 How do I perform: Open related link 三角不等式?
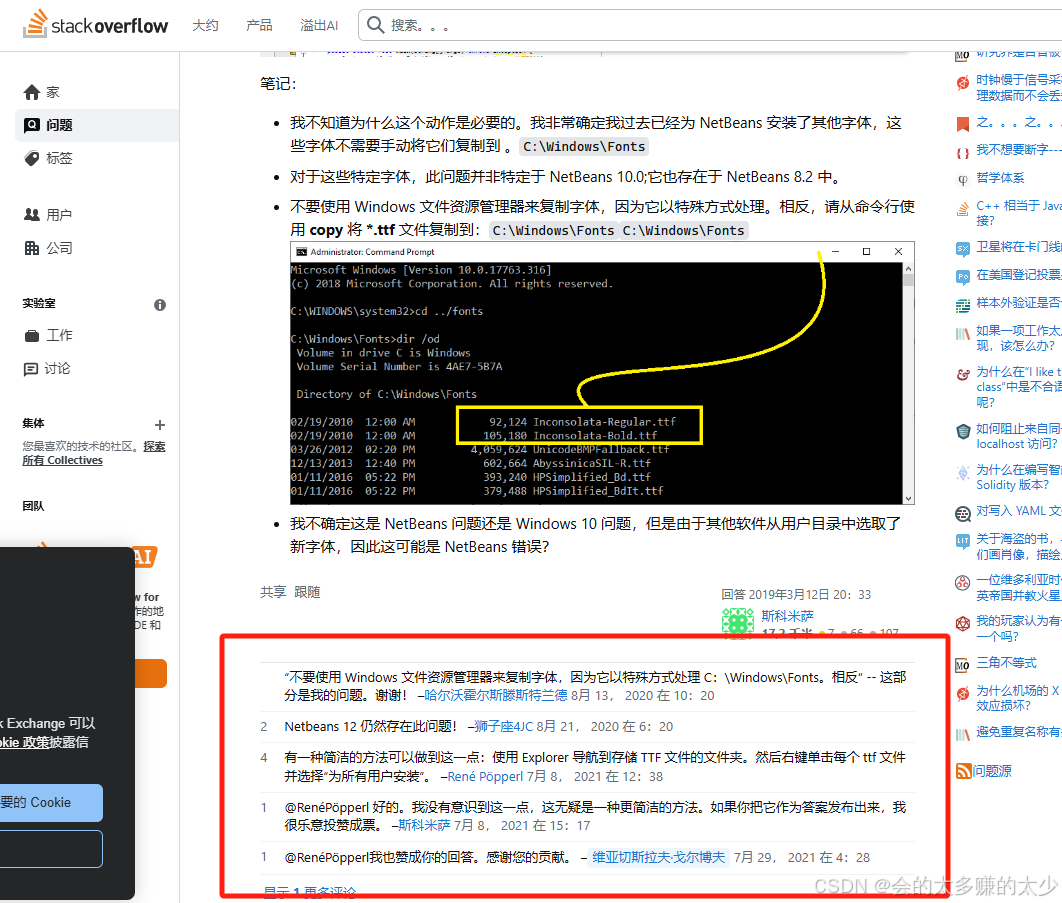(1006, 663)
